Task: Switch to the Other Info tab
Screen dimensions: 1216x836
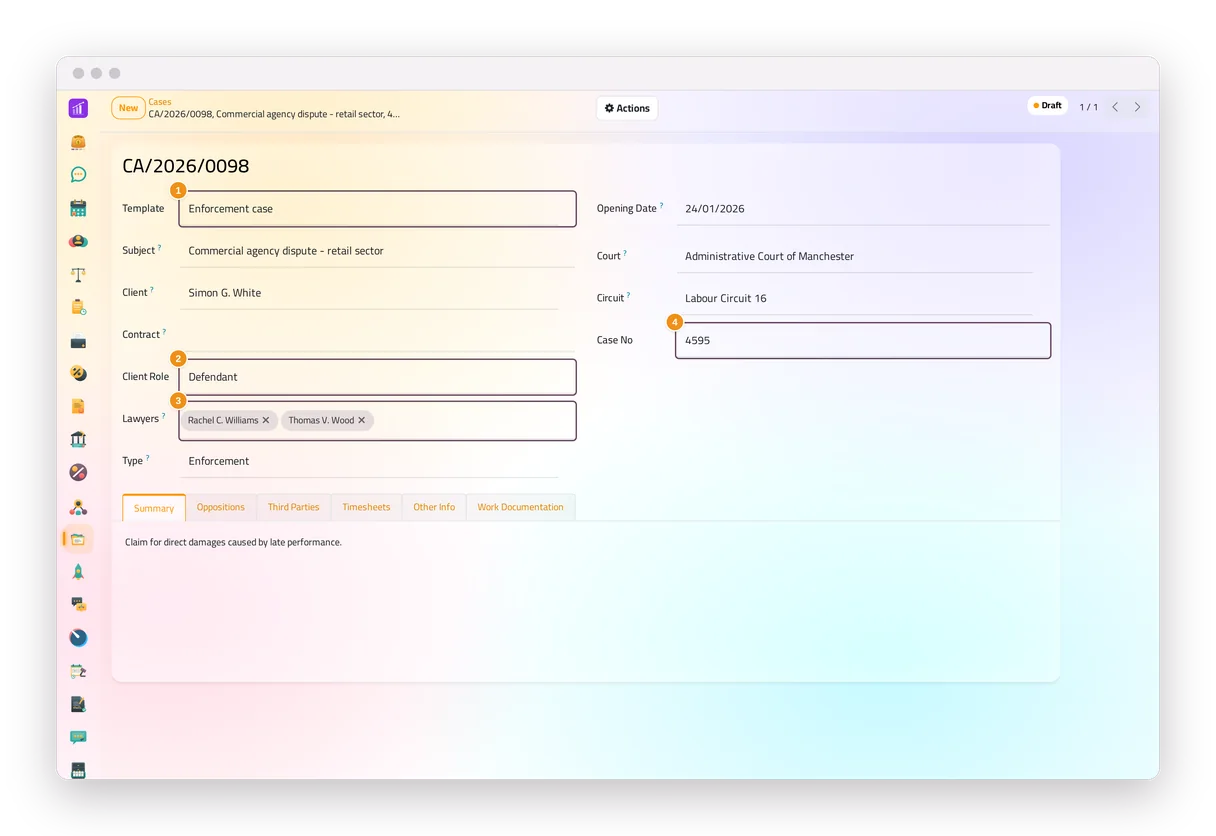Action: [434, 507]
